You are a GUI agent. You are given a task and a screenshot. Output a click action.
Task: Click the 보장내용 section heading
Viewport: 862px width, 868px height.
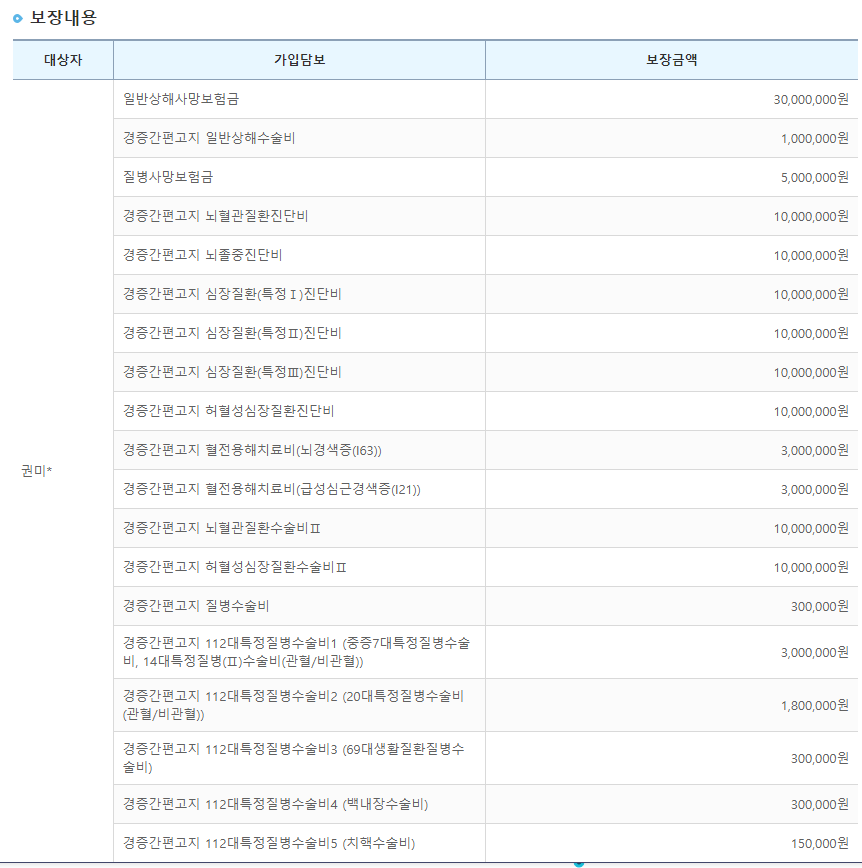pyautogui.click(x=63, y=18)
